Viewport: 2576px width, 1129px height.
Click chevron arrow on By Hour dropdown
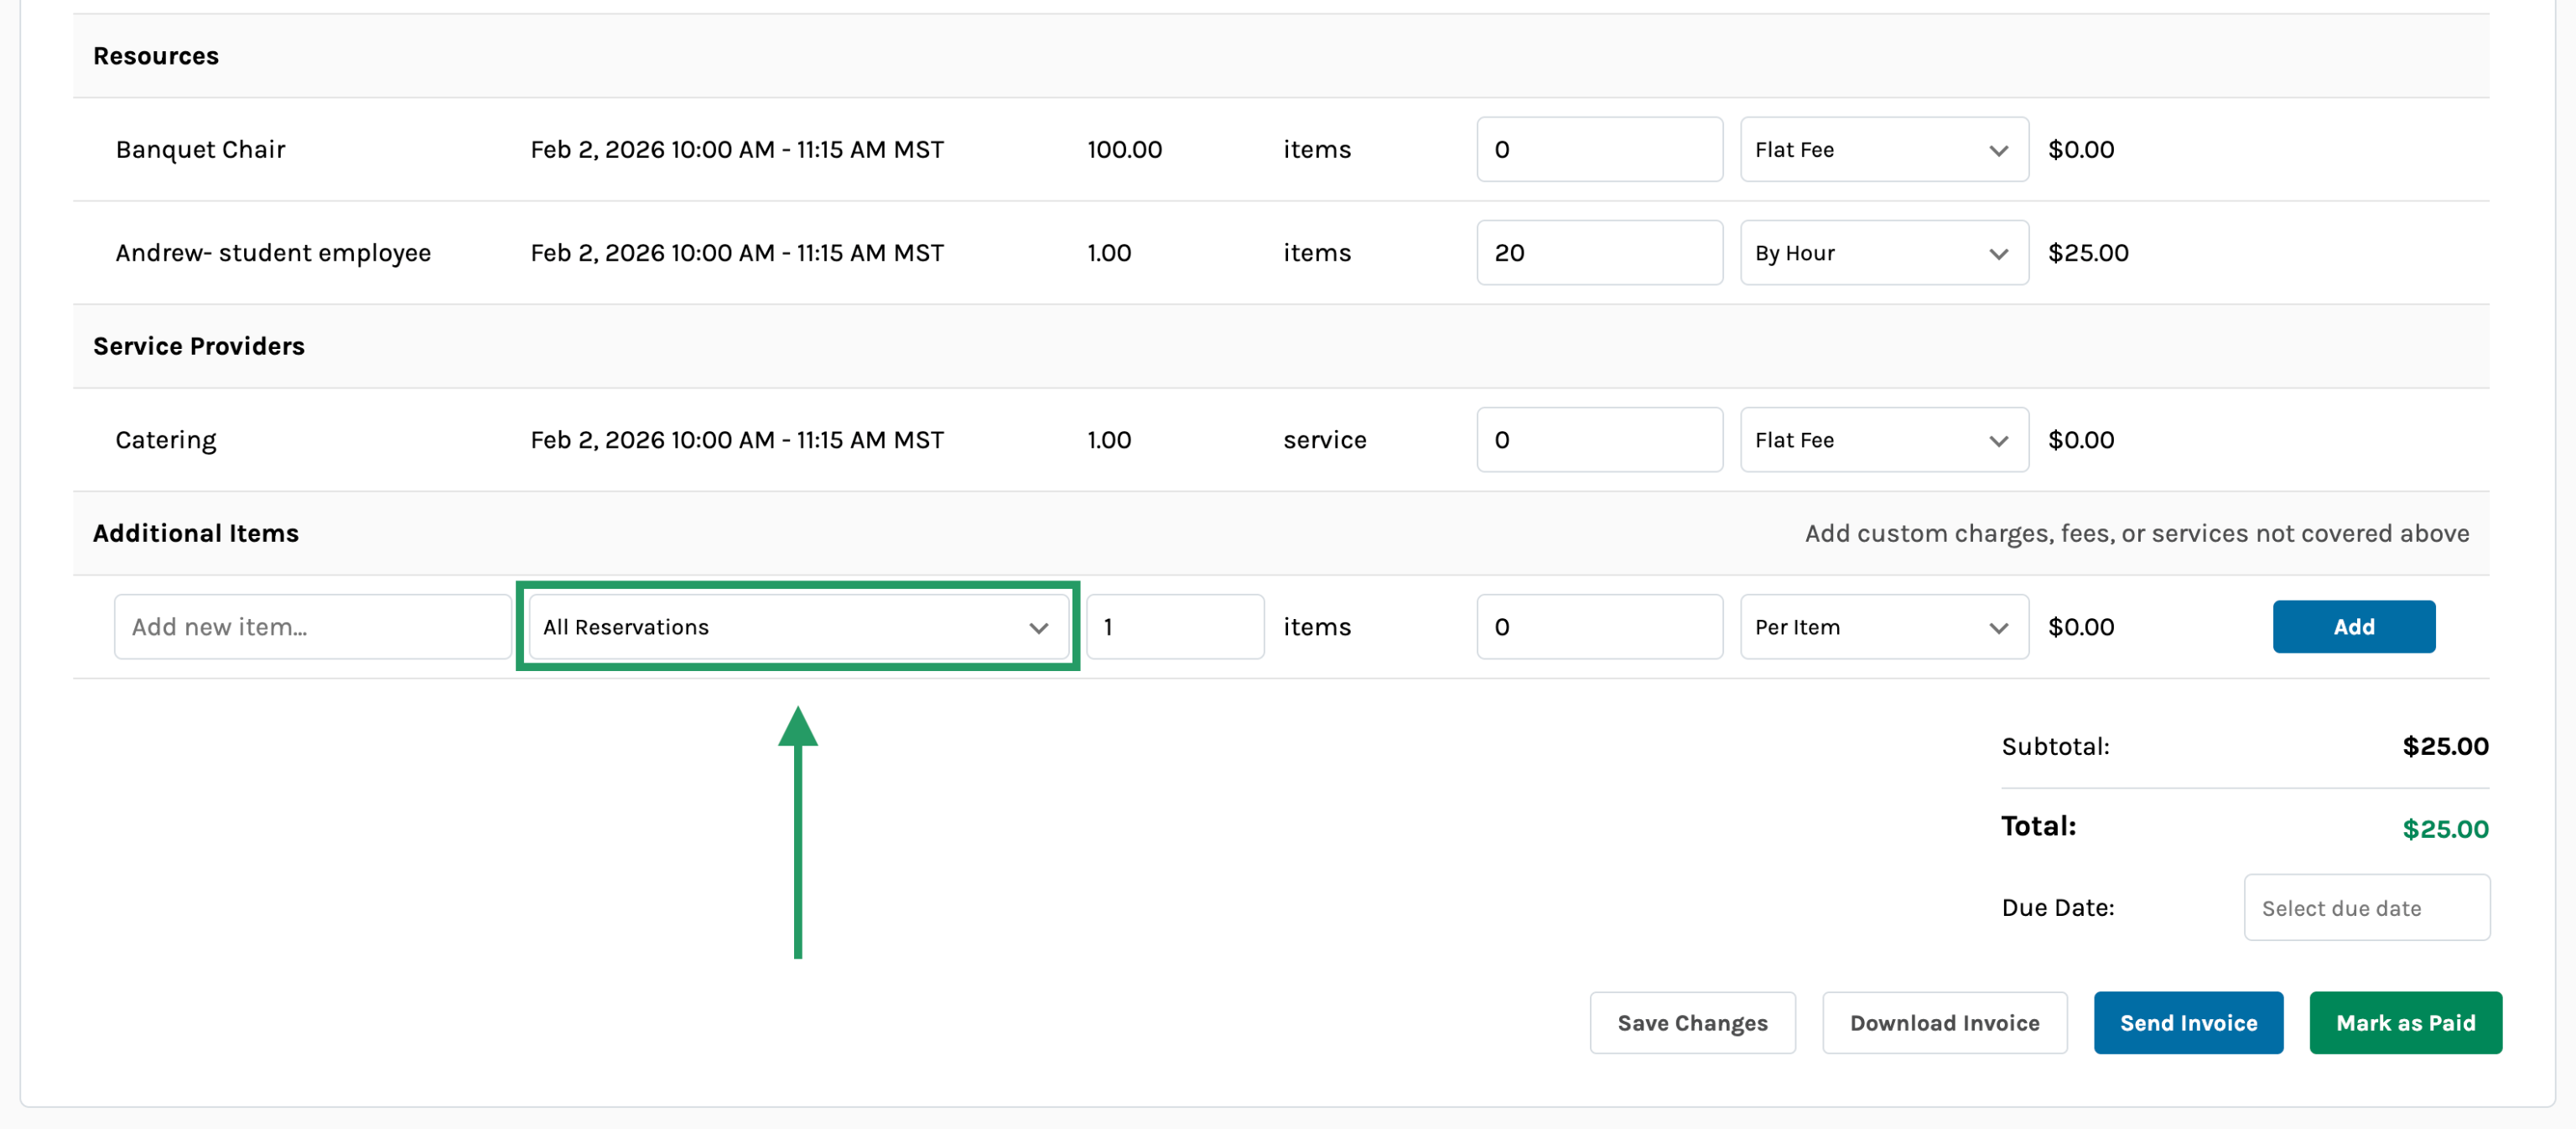[x=1998, y=254]
